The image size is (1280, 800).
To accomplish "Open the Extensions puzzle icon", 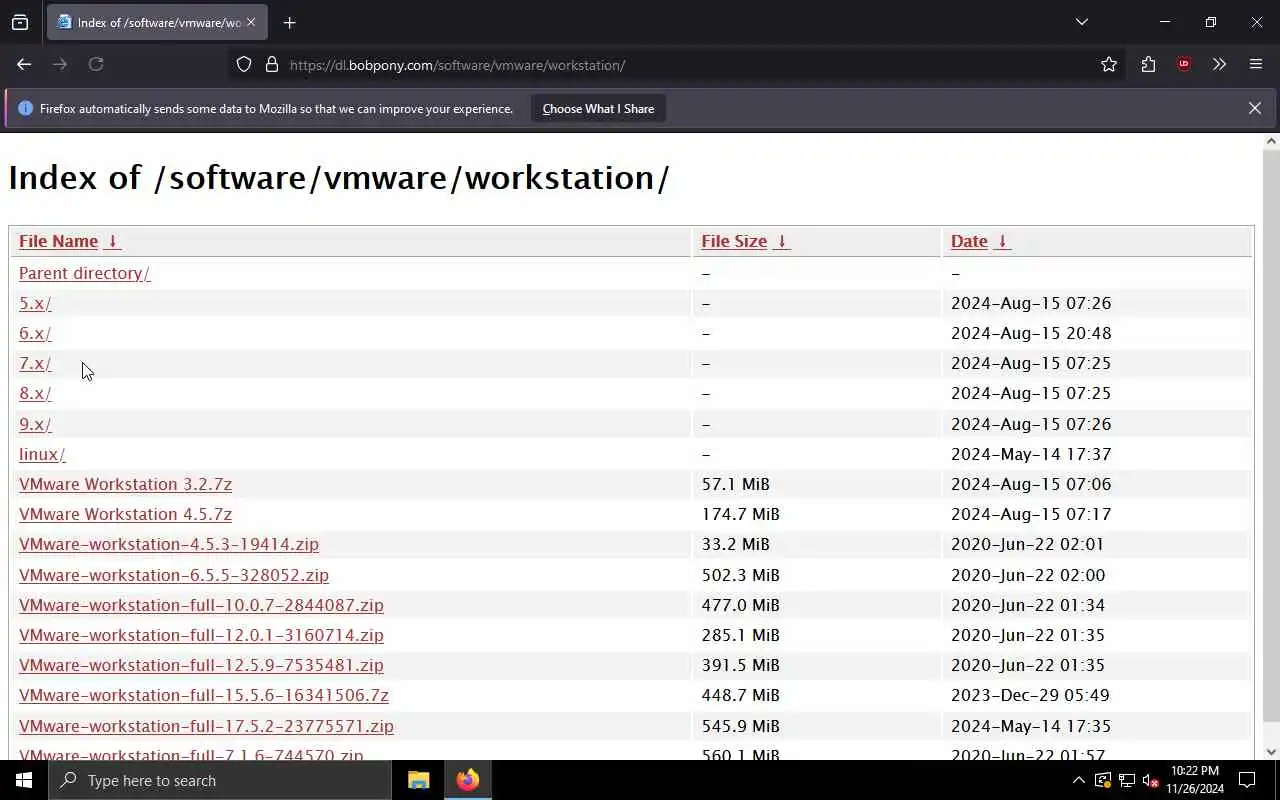I will pyautogui.click(x=1148, y=65).
